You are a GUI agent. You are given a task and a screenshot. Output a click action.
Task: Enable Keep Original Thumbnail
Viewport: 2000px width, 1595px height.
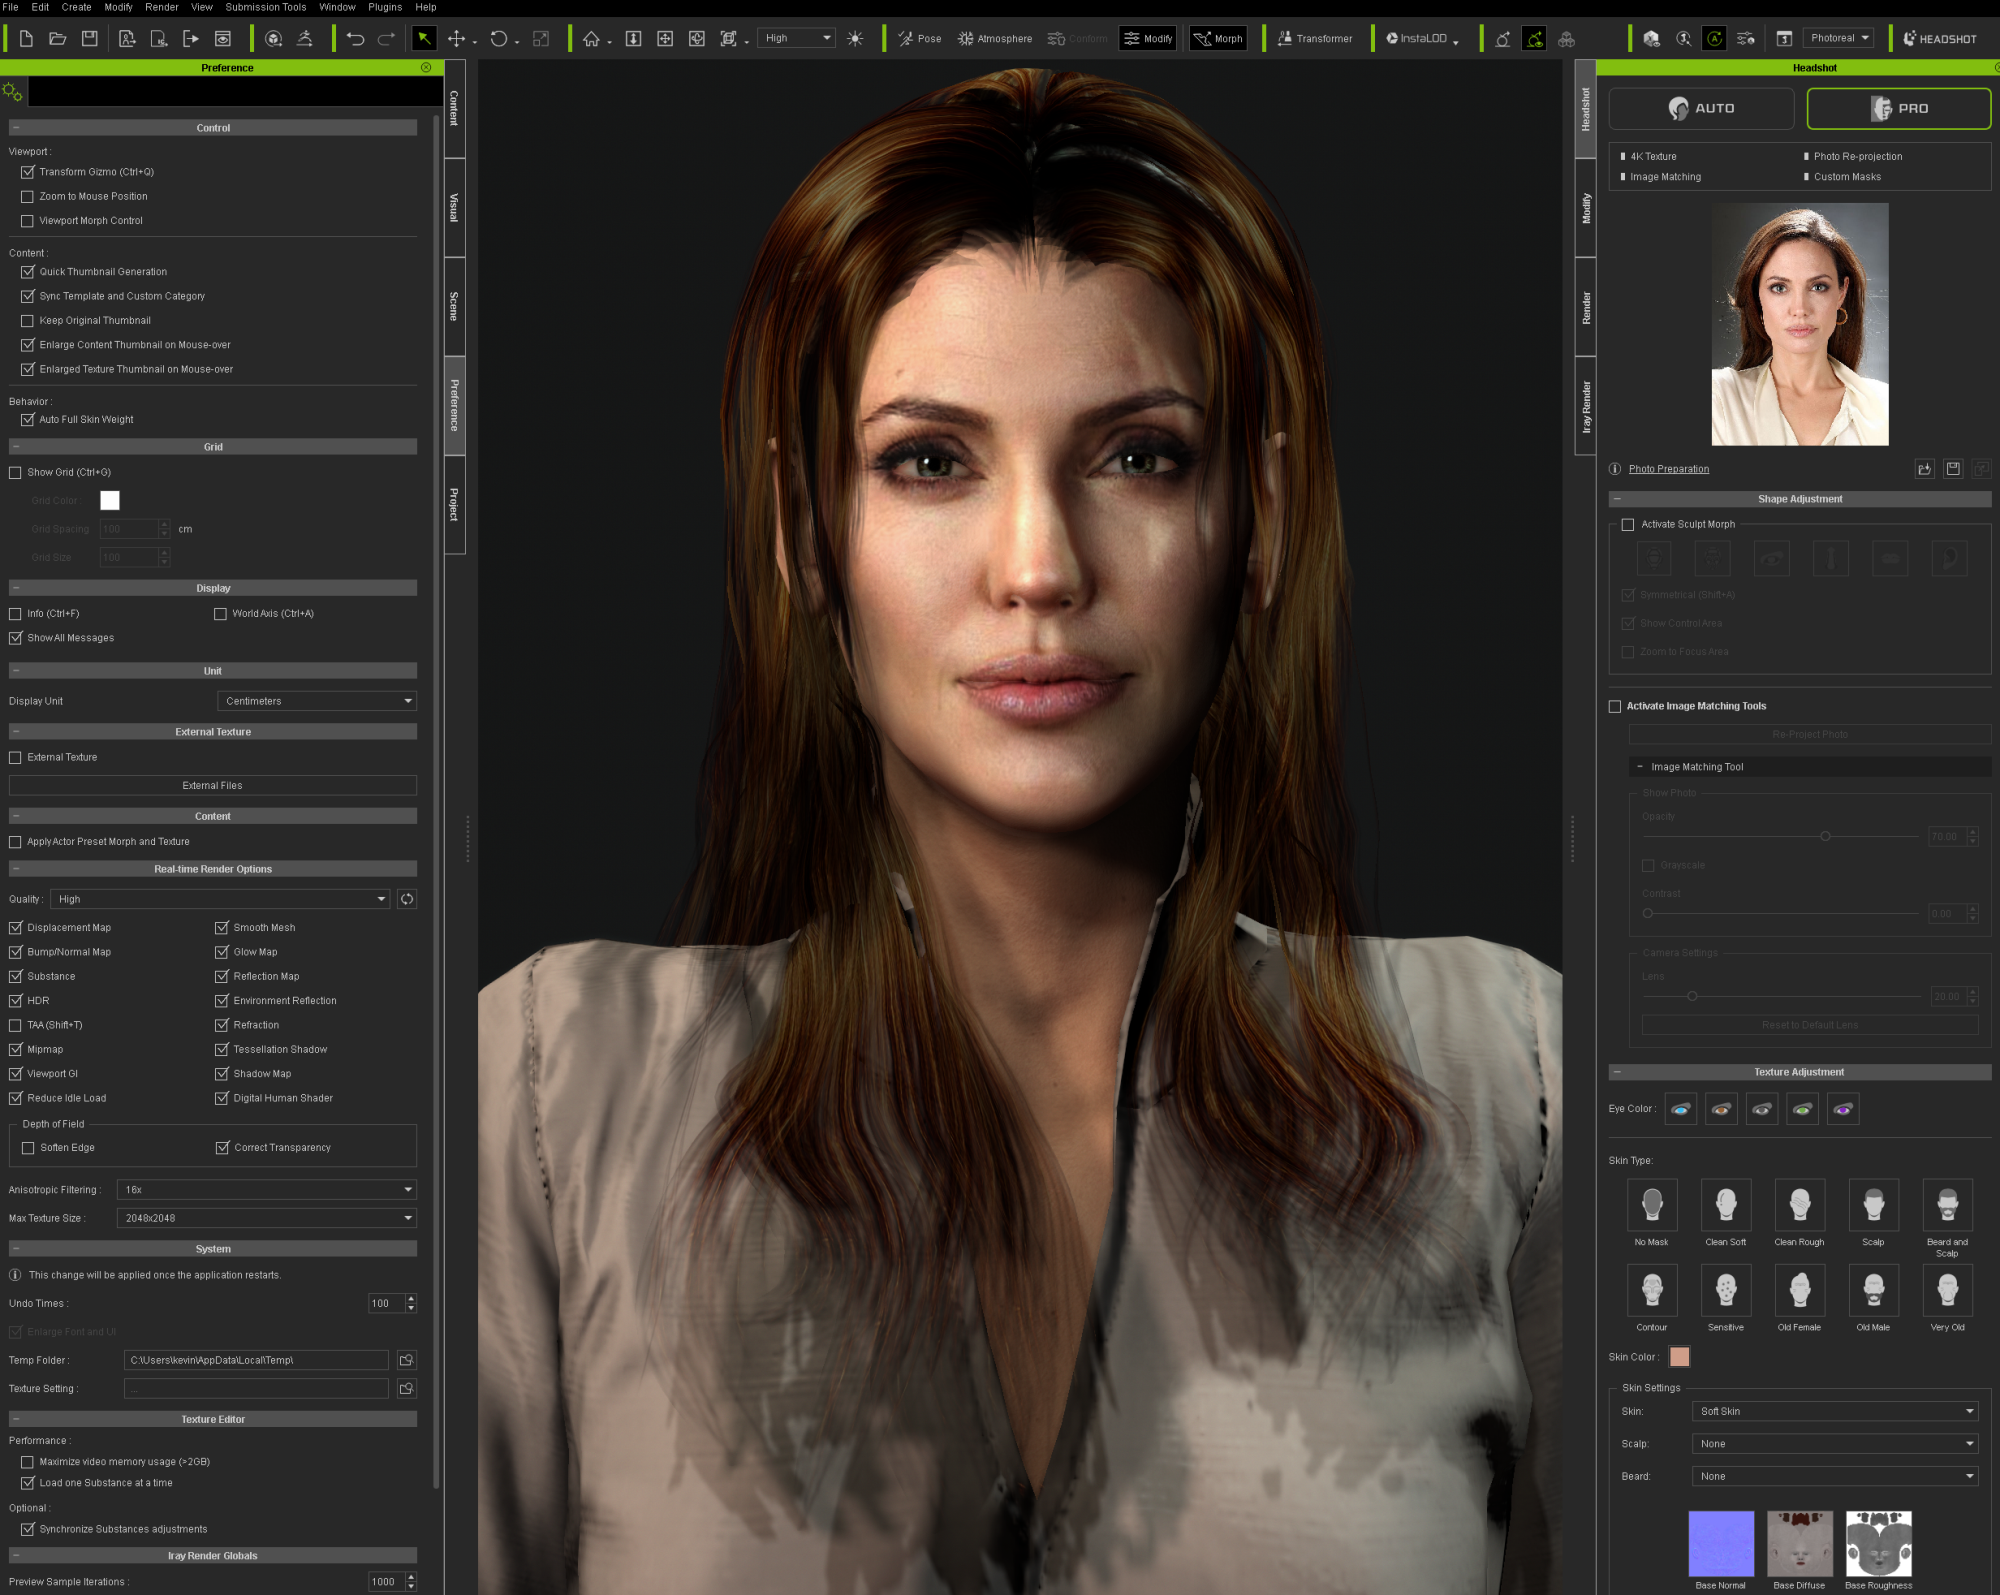pos(28,320)
